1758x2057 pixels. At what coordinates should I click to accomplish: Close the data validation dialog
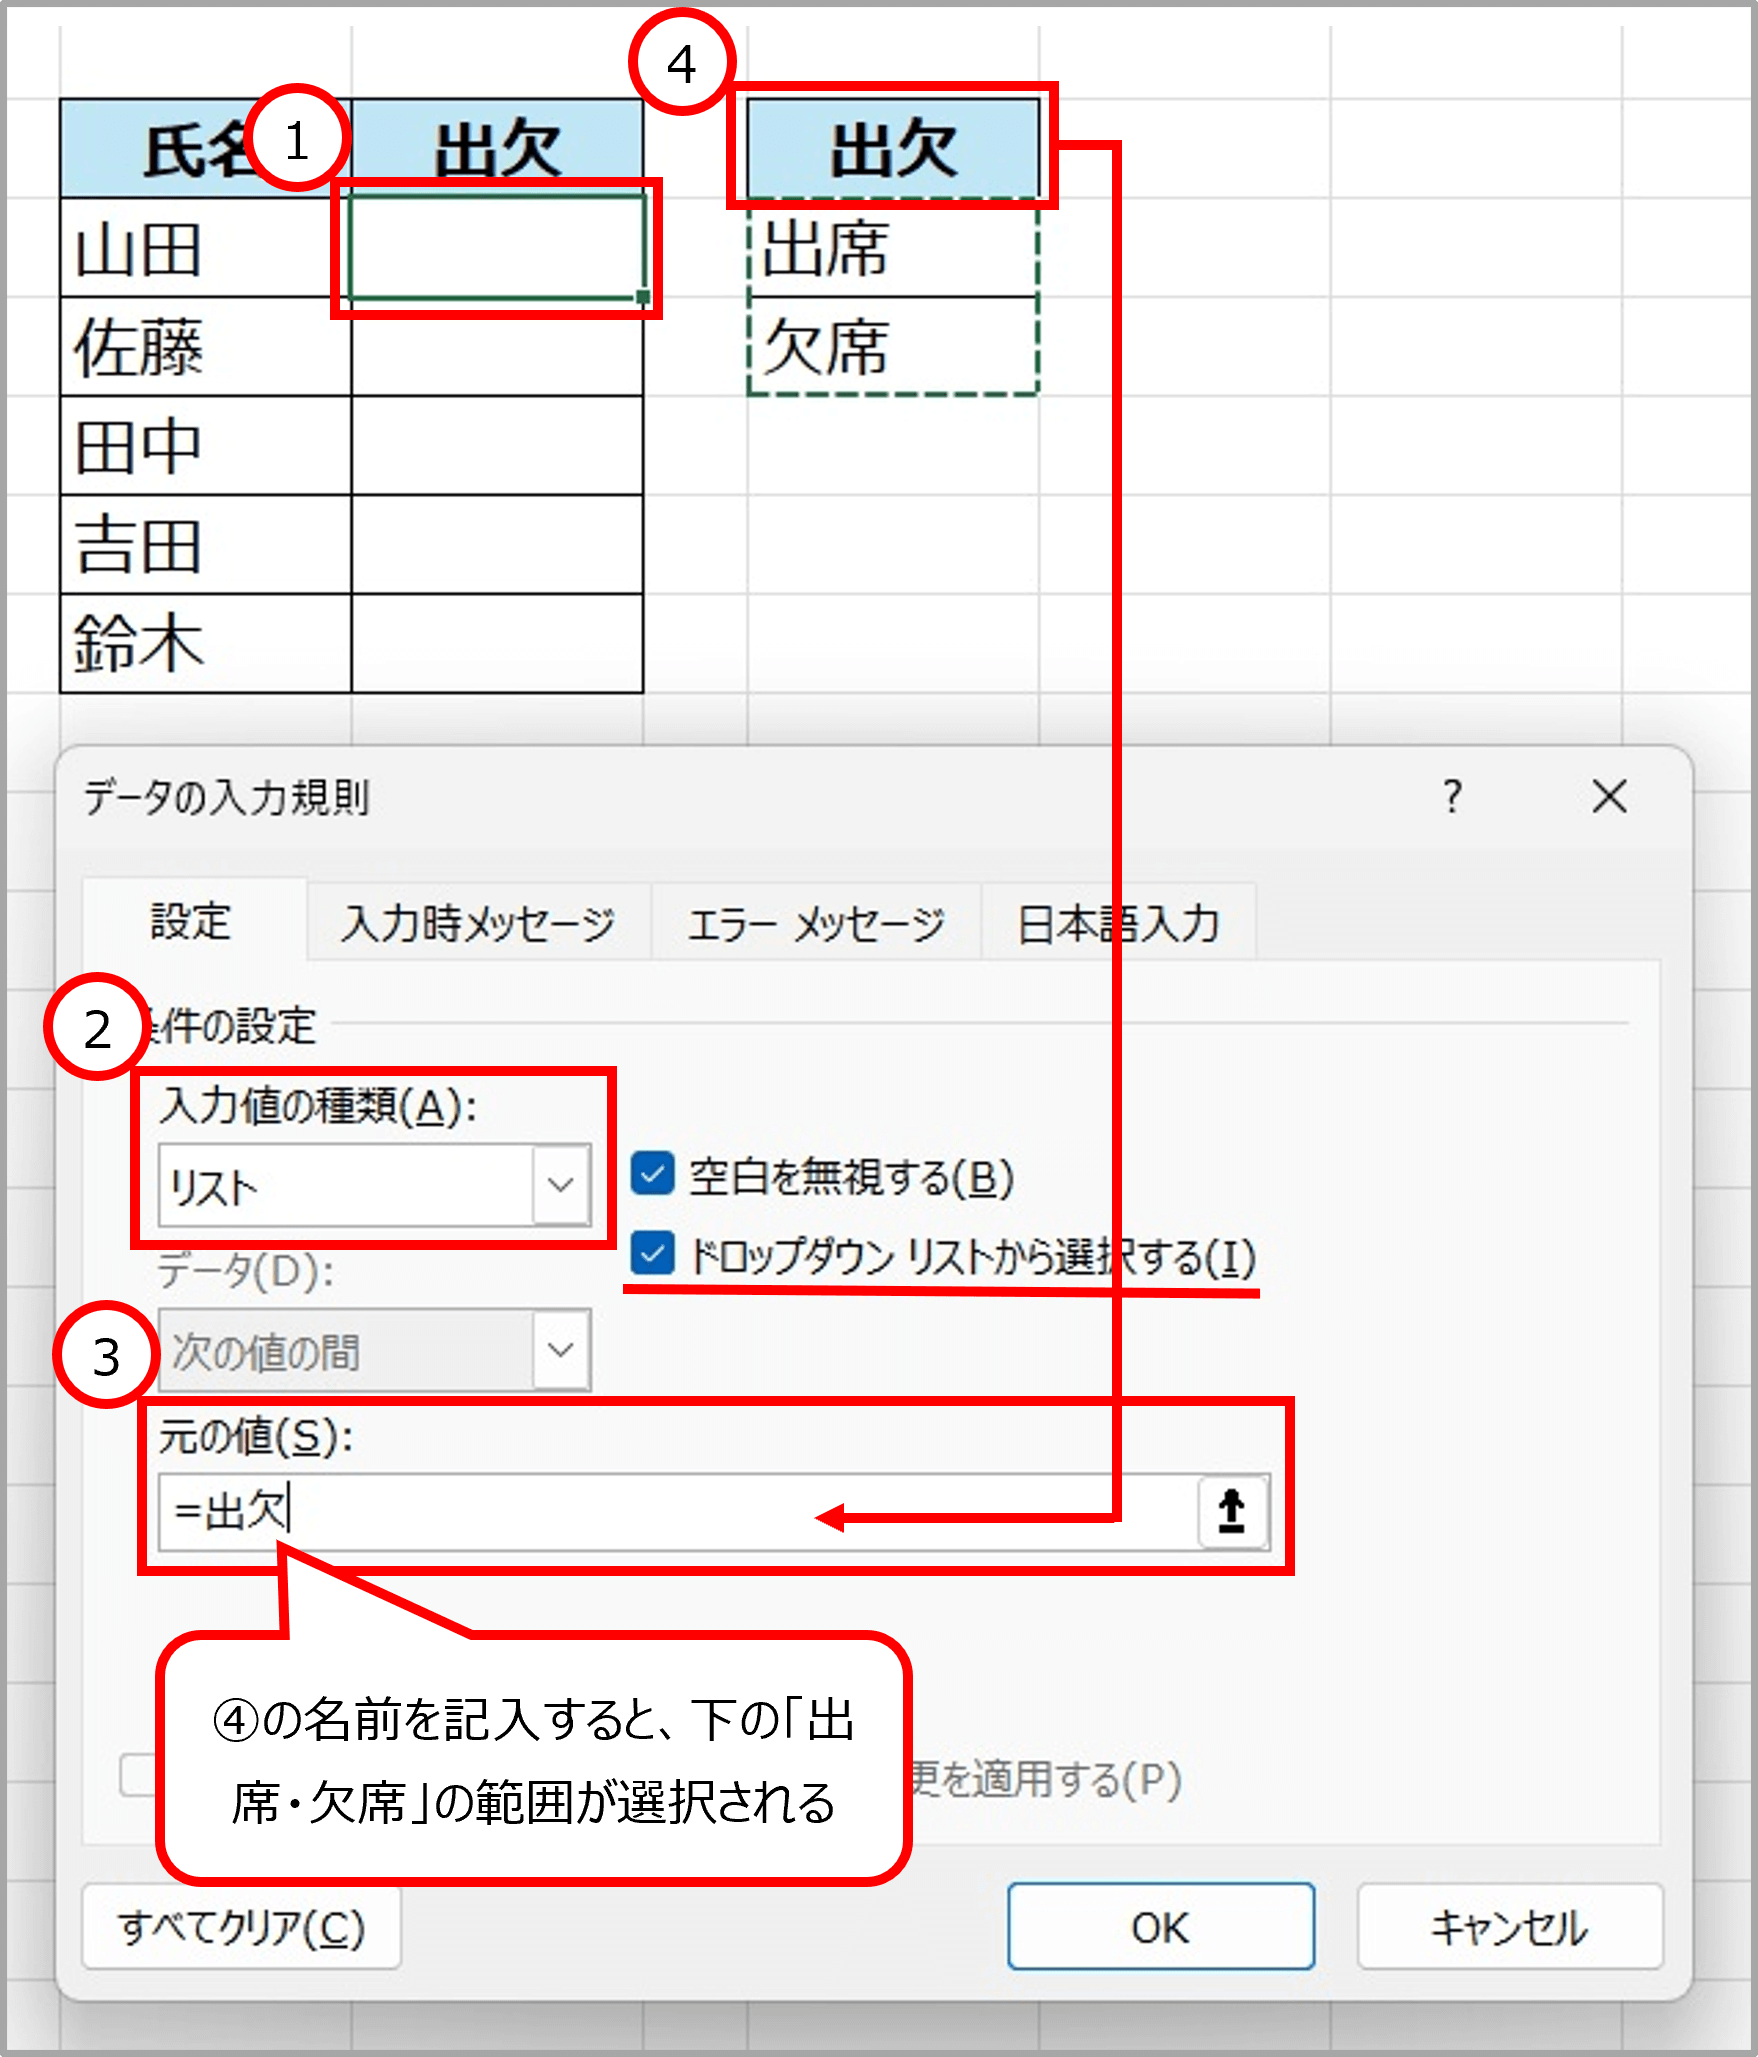click(x=1609, y=797)
